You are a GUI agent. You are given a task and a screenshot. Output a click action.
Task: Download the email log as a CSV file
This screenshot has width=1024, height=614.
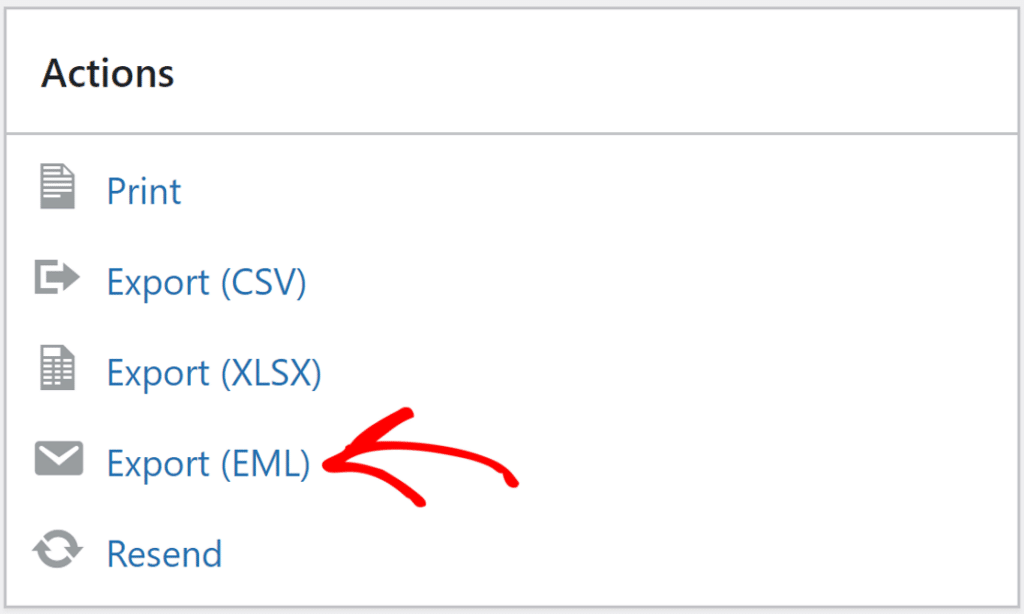(206, 283)
